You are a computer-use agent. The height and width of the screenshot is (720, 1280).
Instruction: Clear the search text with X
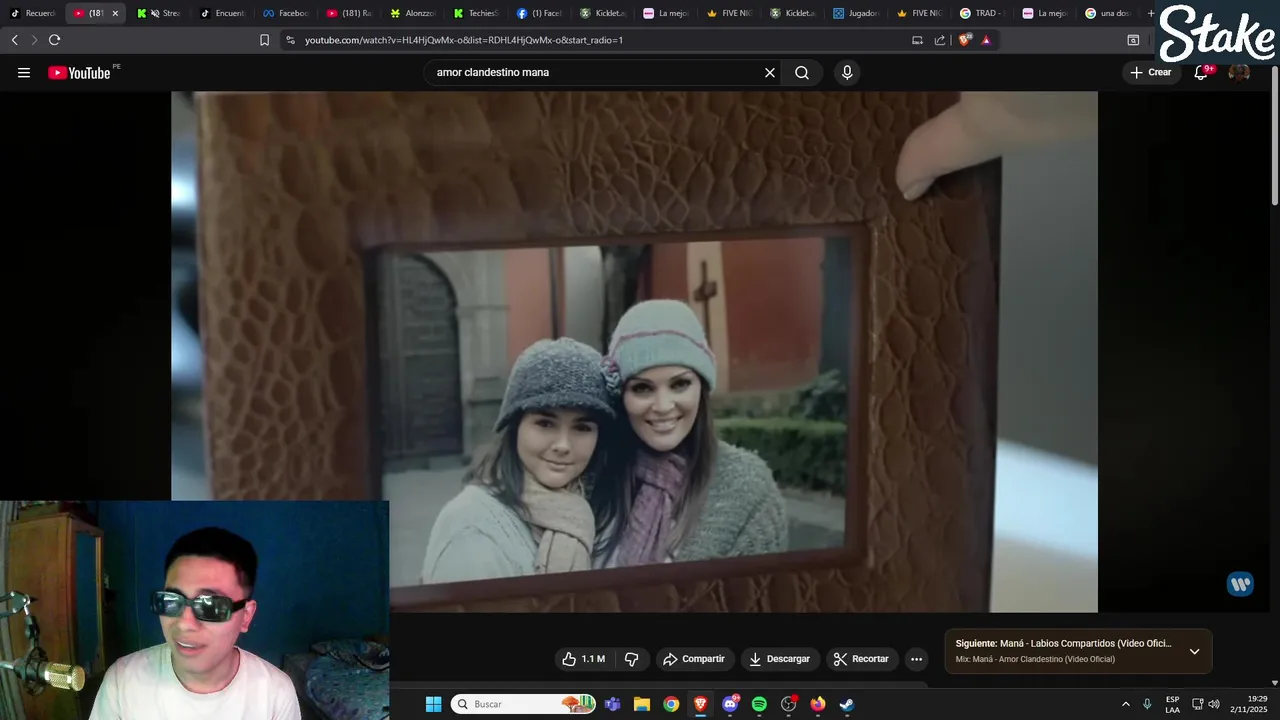(x=770, y=72)
